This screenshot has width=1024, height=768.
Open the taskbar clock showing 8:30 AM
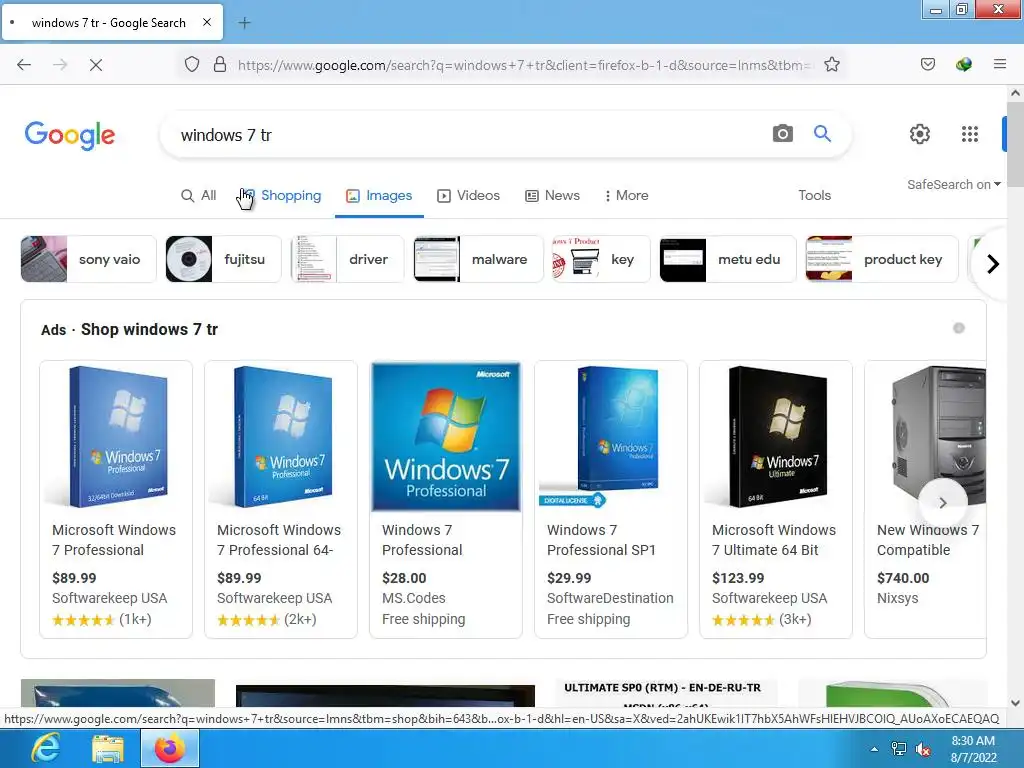click(973, 749)
